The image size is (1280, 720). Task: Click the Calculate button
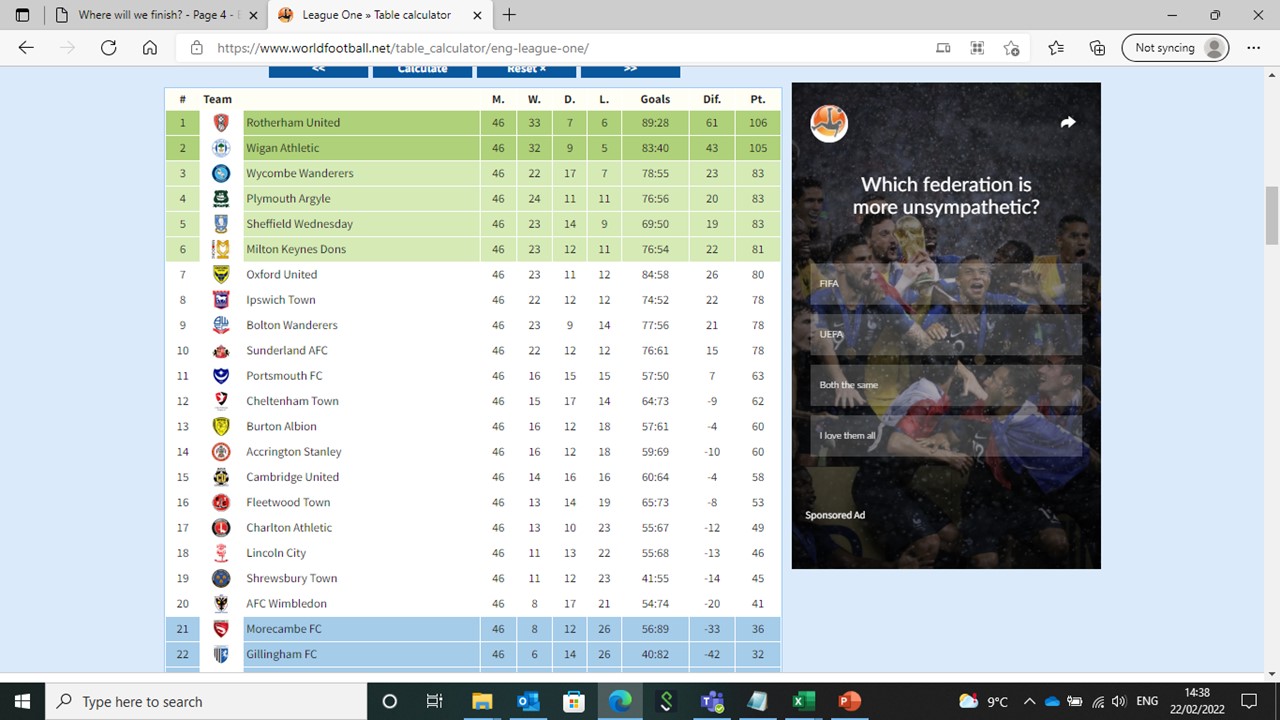pos(422,70)
